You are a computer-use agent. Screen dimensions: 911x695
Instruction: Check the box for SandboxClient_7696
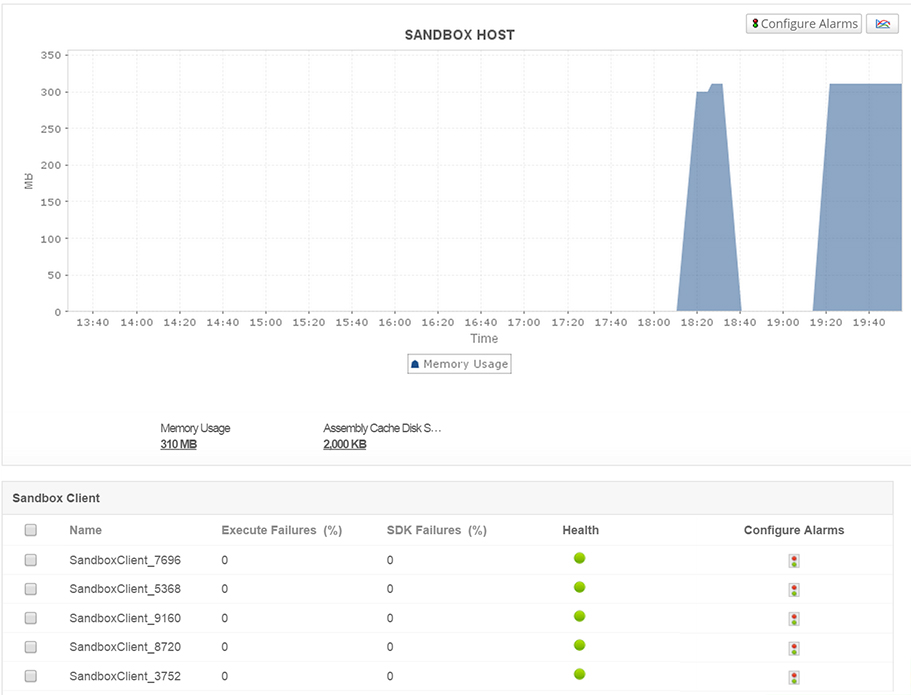point(31,560)
